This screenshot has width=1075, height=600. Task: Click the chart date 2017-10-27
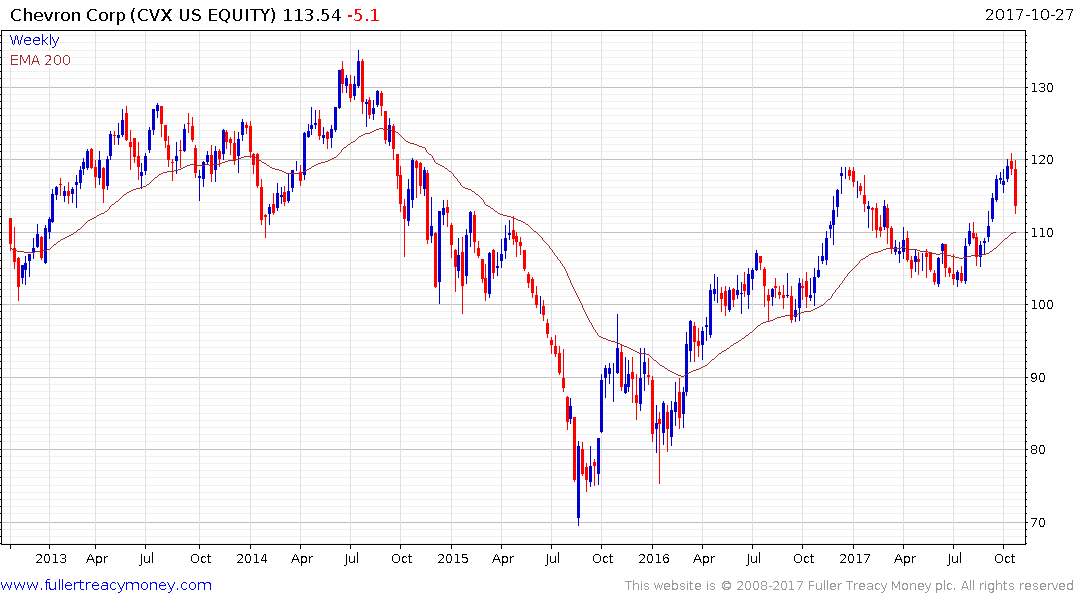point(1029,14)
